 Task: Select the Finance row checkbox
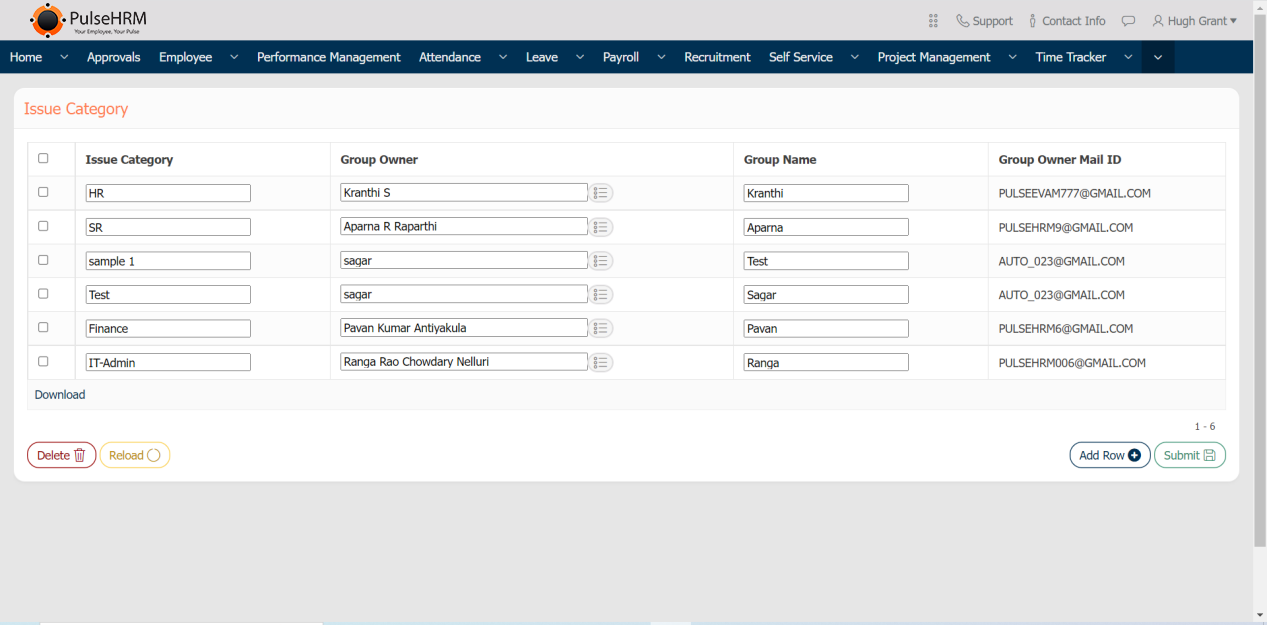point(43,327)
